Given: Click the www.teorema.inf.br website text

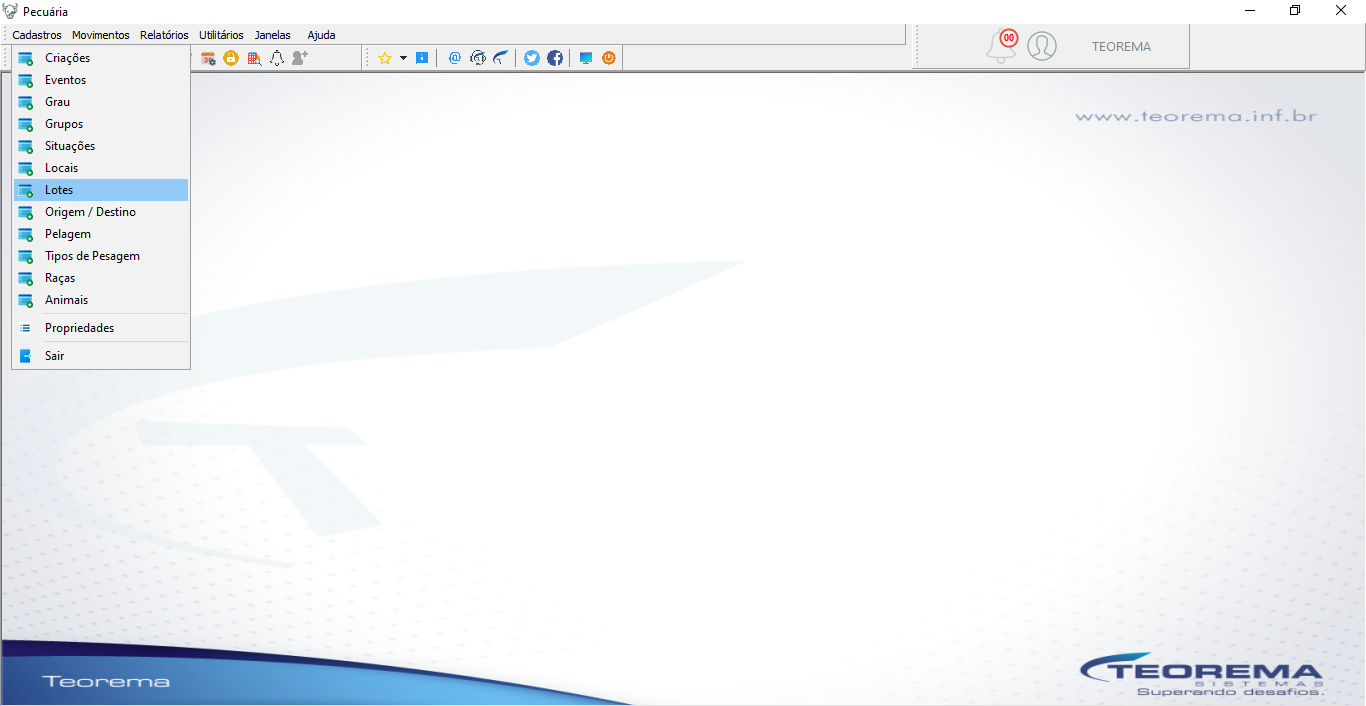Looking at the screenshot, I should 1196,117.
